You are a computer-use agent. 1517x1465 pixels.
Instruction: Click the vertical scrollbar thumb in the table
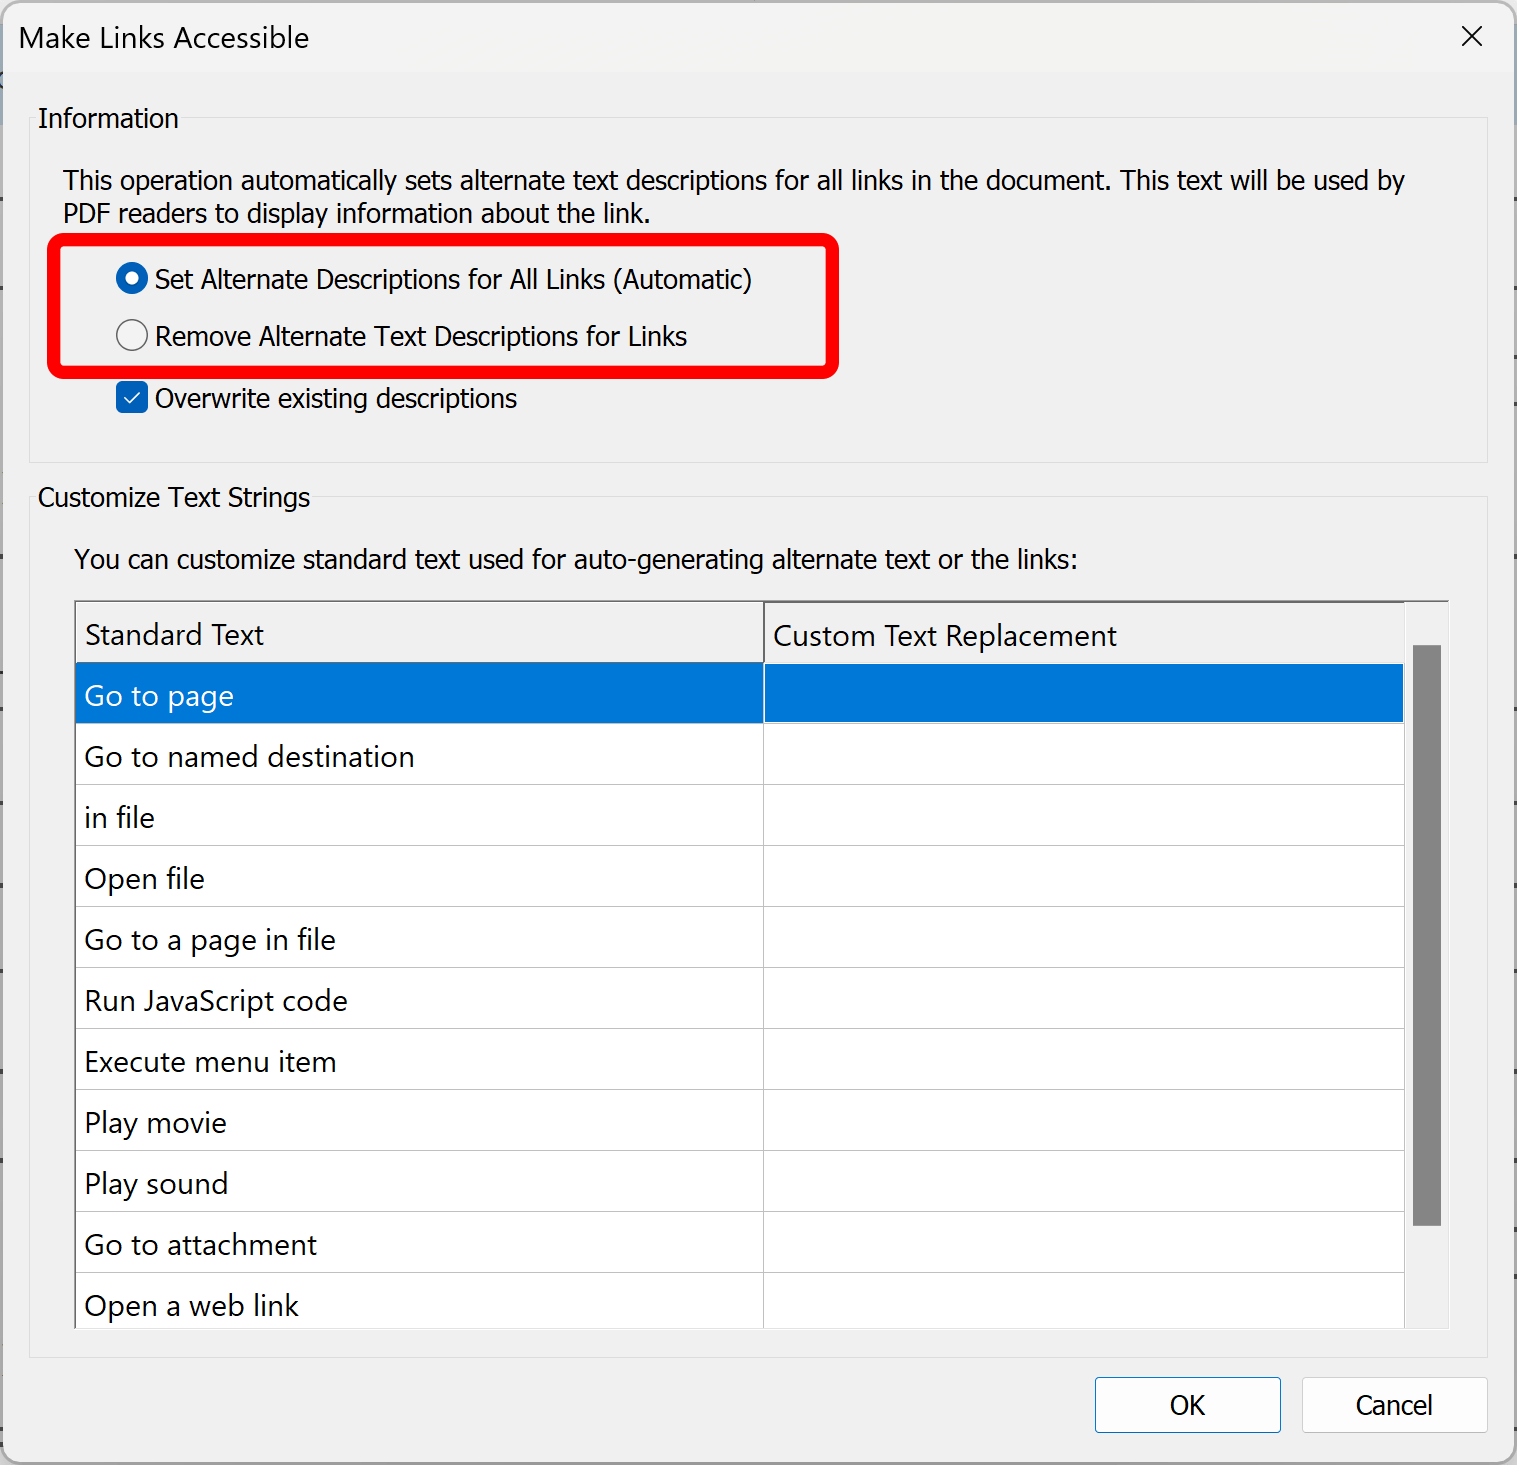[x=1427, y=935]
